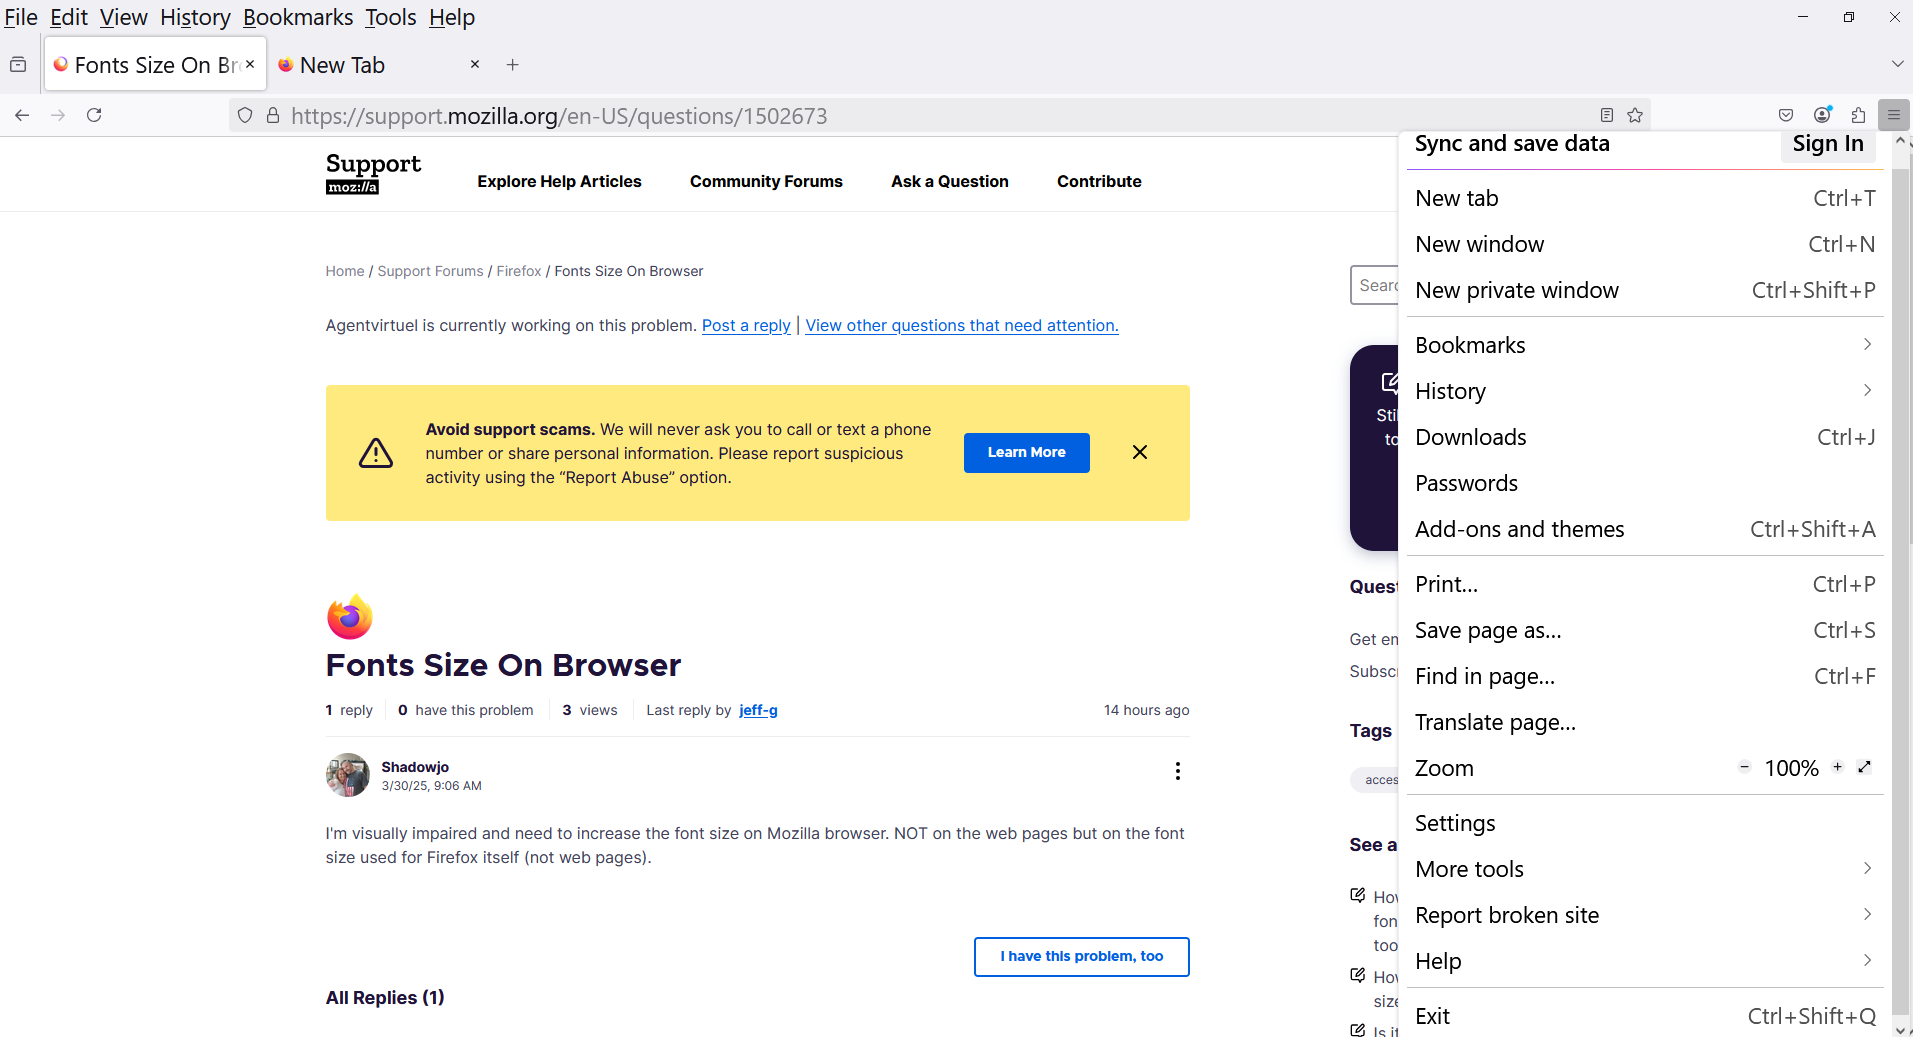Open the Edit menu in menu bar
Viewport: 1913px width, 1037px height.
[69, 17]
